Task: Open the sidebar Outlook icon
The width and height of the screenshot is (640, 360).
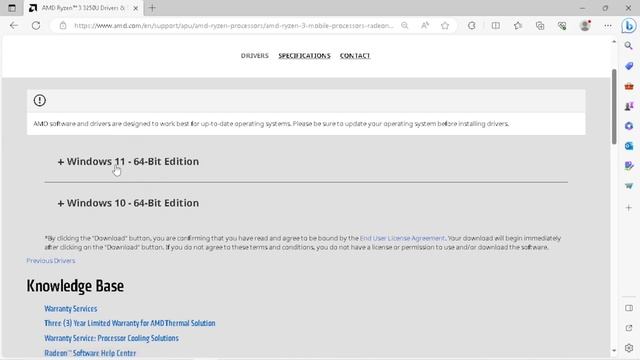Action: click(x=629, y=146)
